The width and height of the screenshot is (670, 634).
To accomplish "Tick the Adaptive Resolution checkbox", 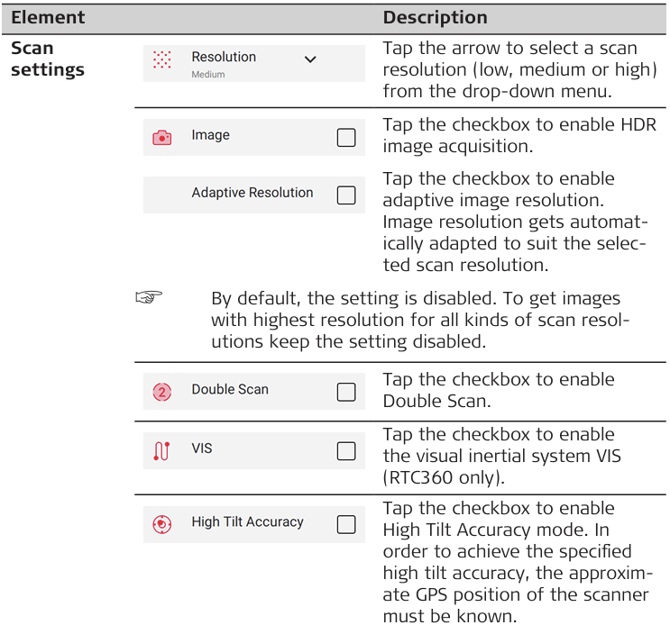I will point(346,195).
